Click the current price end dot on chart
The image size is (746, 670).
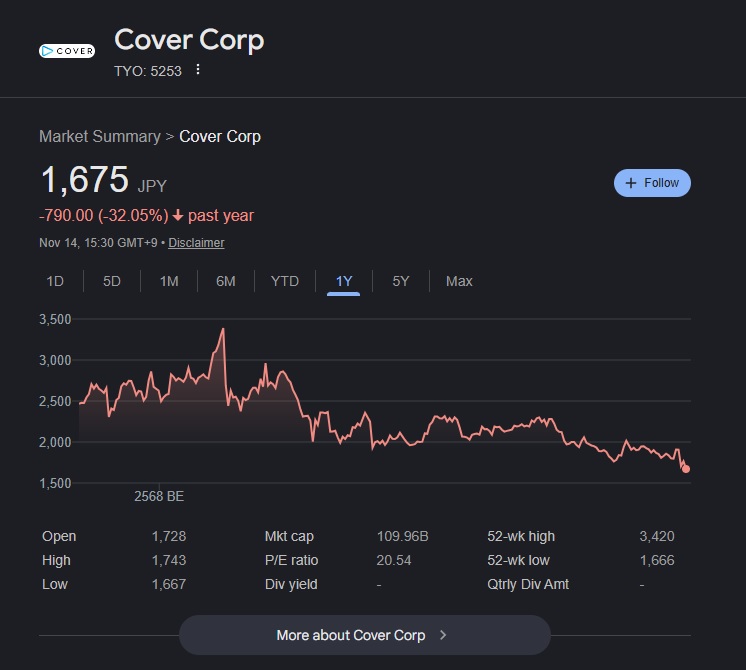(x=686, y=469)
